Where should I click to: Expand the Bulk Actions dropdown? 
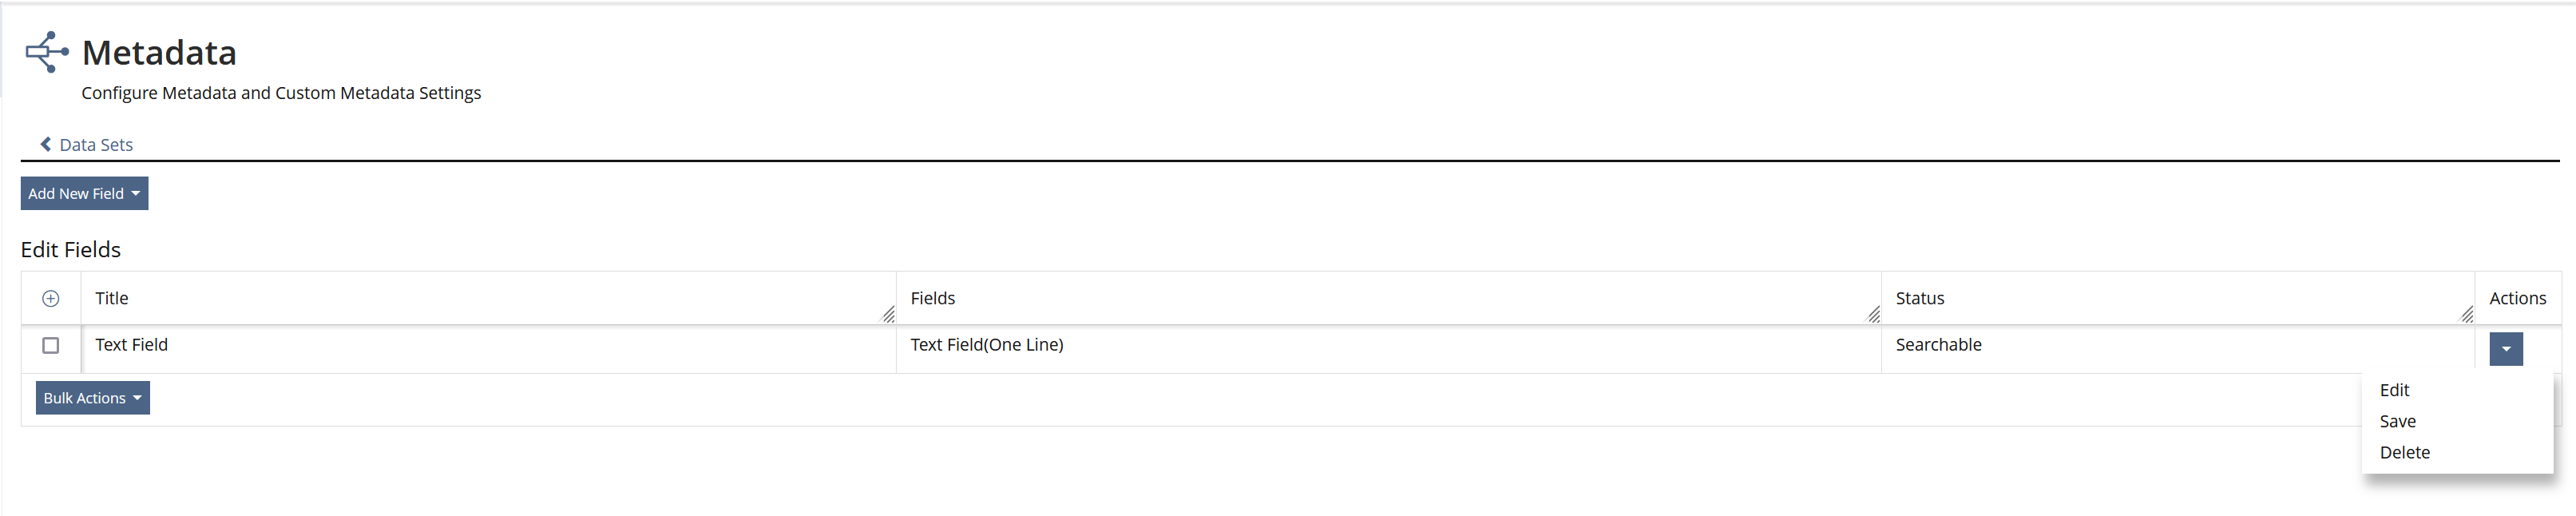pyautogui.click(x=93, y=398)
